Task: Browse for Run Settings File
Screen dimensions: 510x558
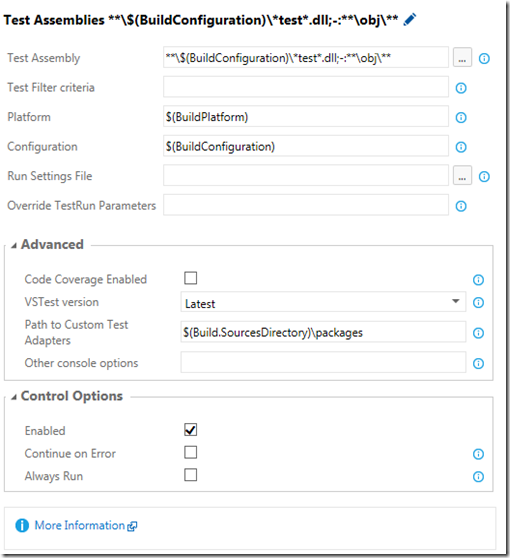Action: [462, 175]
